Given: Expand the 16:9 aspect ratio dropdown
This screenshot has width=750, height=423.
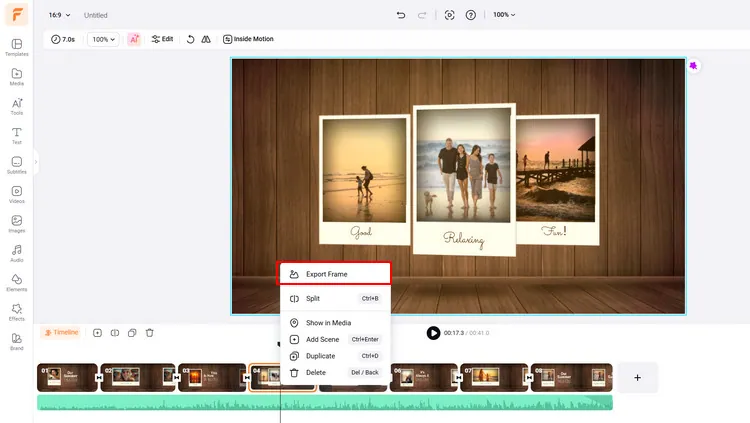Looking at the screenshot, I should (x=60, y=15).
